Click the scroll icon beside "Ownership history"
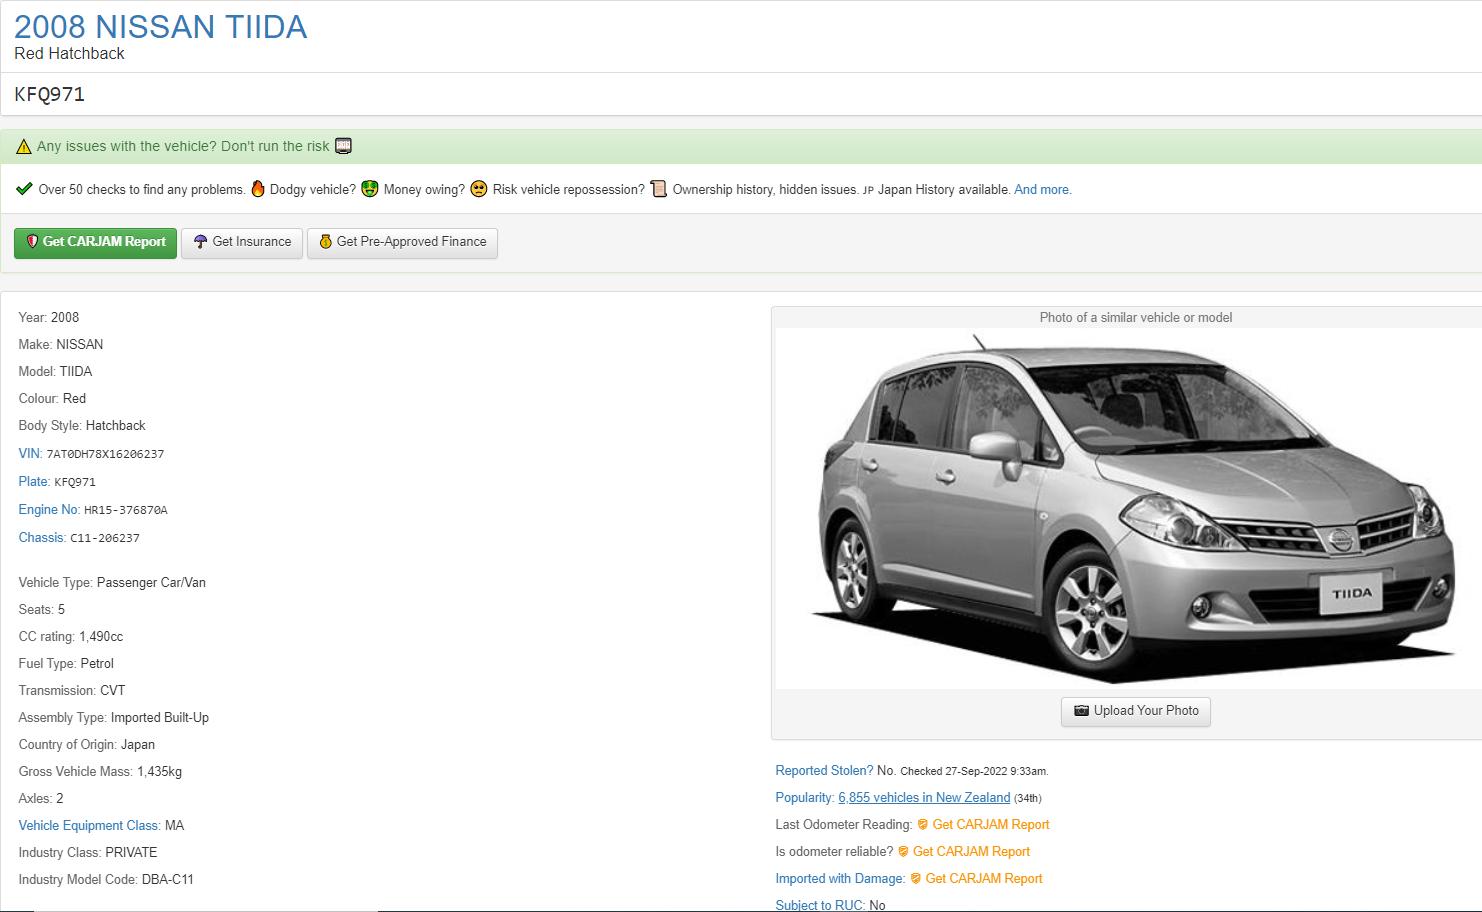 [658, 189]
